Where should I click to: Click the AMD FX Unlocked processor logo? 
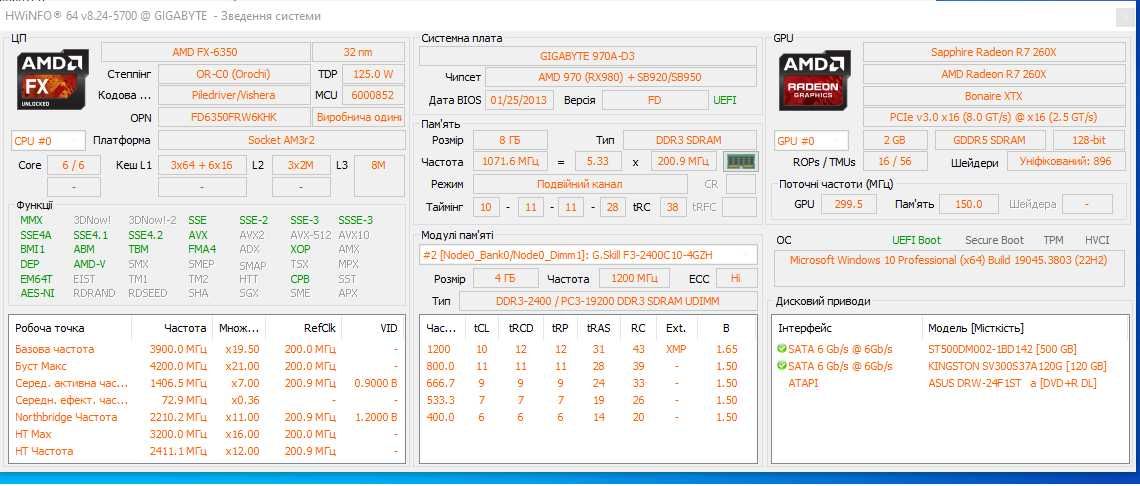pos(54,79)
